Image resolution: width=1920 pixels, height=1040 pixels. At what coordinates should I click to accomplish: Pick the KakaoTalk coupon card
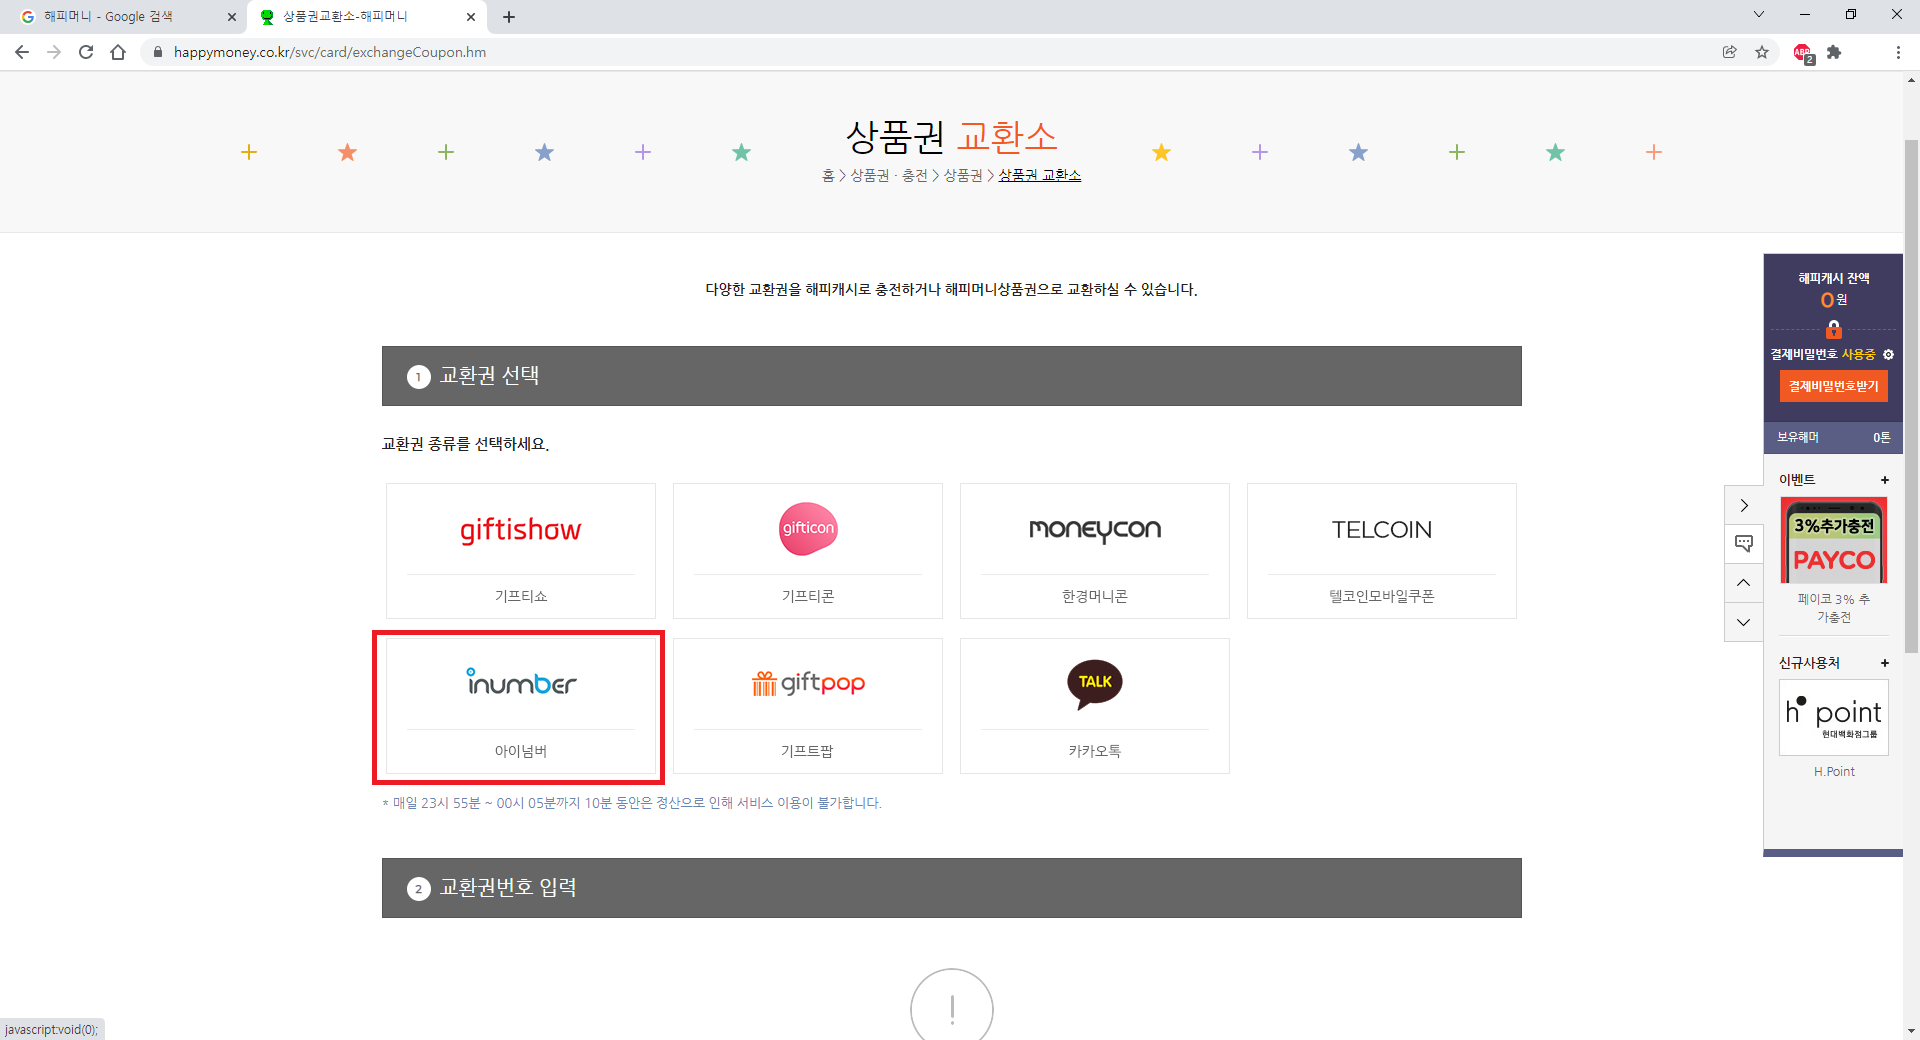(x=1095, y=706)
